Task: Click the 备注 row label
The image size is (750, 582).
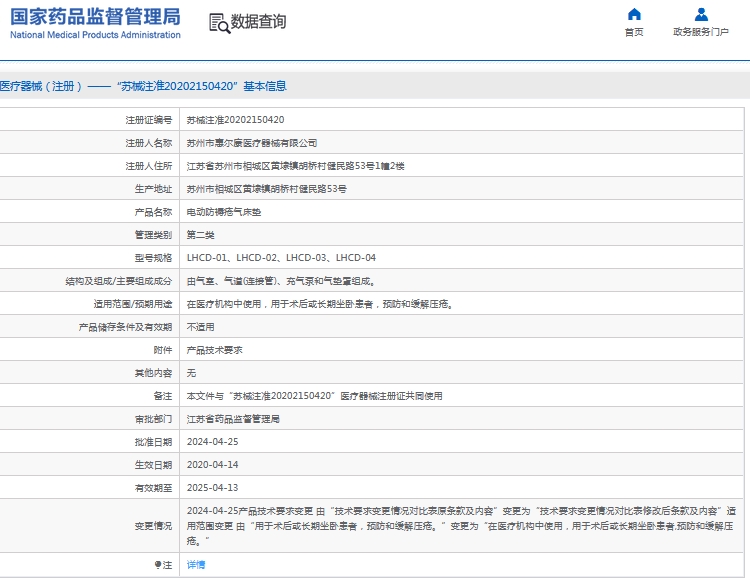Action: [x=163, y=396]
